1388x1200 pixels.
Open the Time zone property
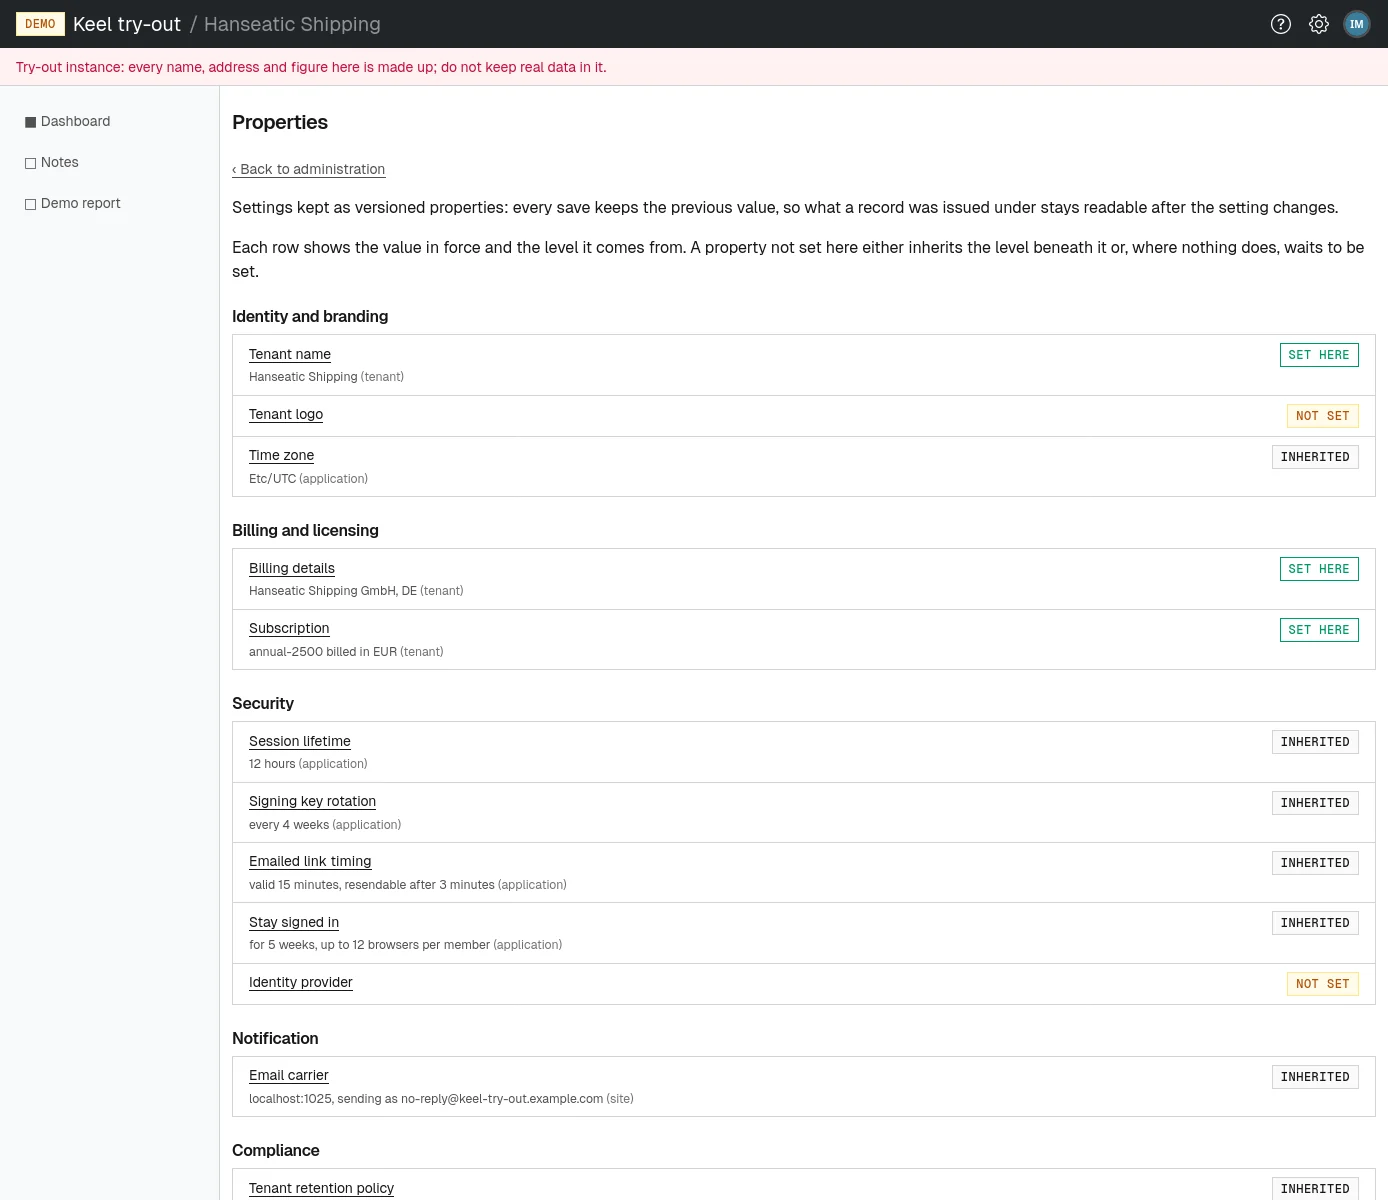click(281, 455)
